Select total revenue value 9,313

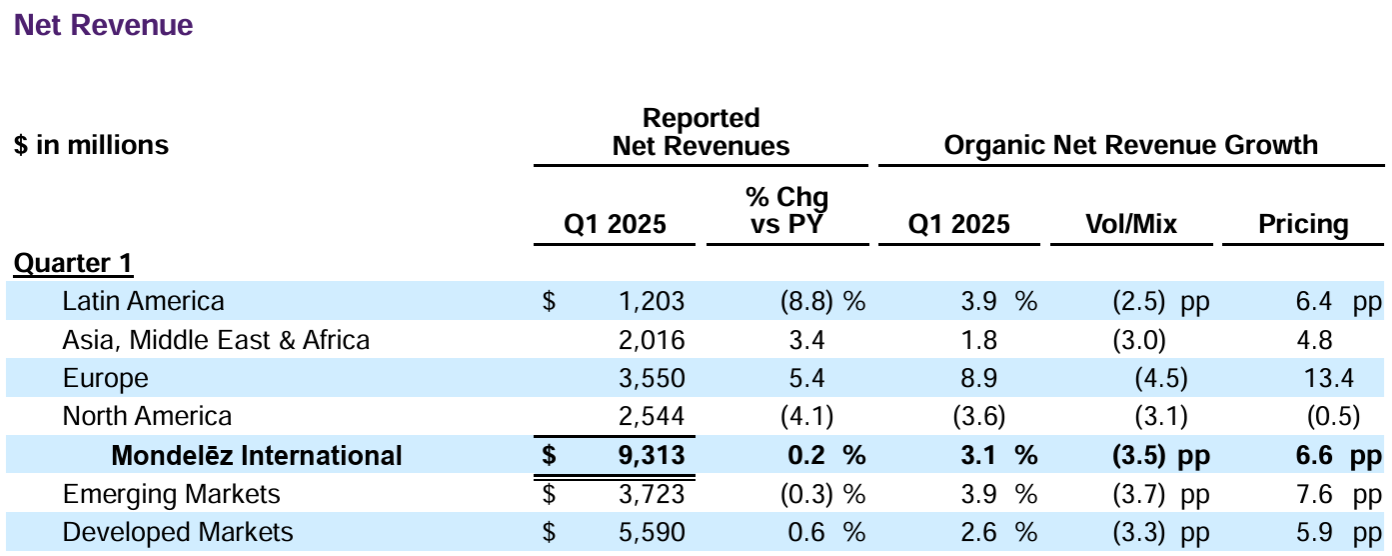[x=650, y=456]
